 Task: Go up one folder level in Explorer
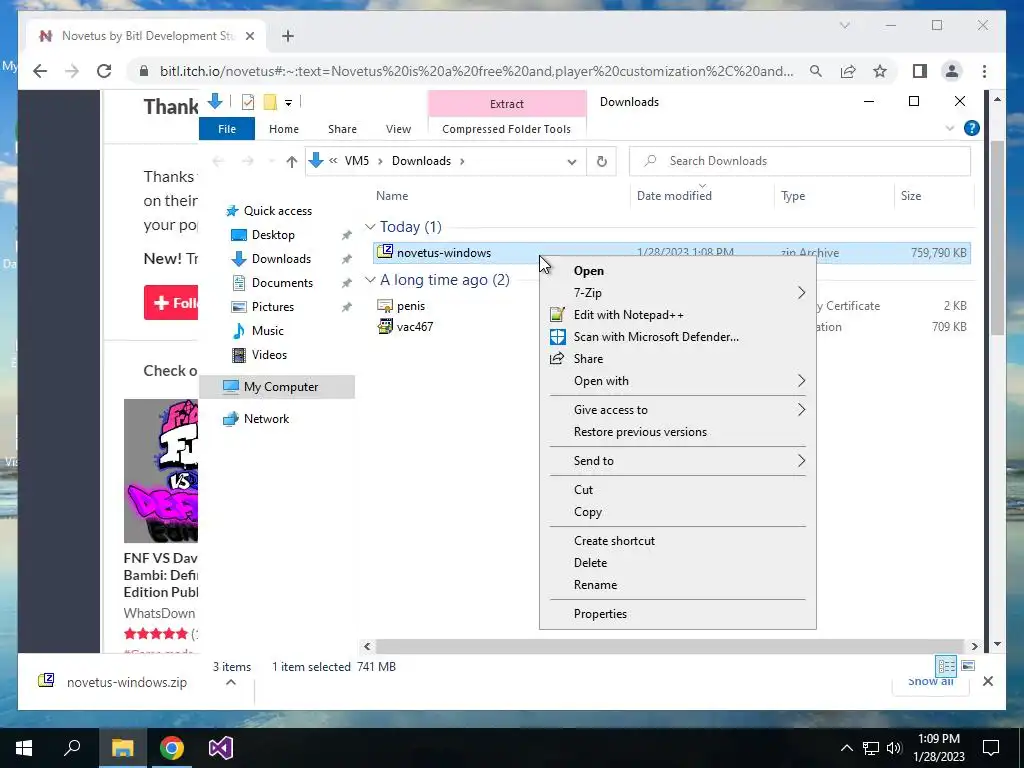(x=291, y=161)
